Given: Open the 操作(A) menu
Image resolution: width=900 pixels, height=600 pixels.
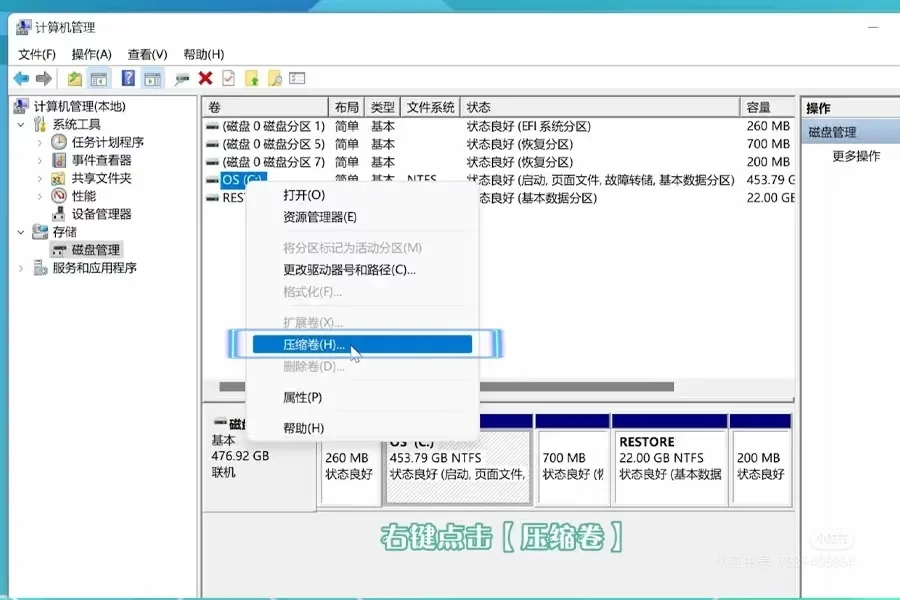Looking at the screenshot, I should pyautogui.click(x=92, y=53).
